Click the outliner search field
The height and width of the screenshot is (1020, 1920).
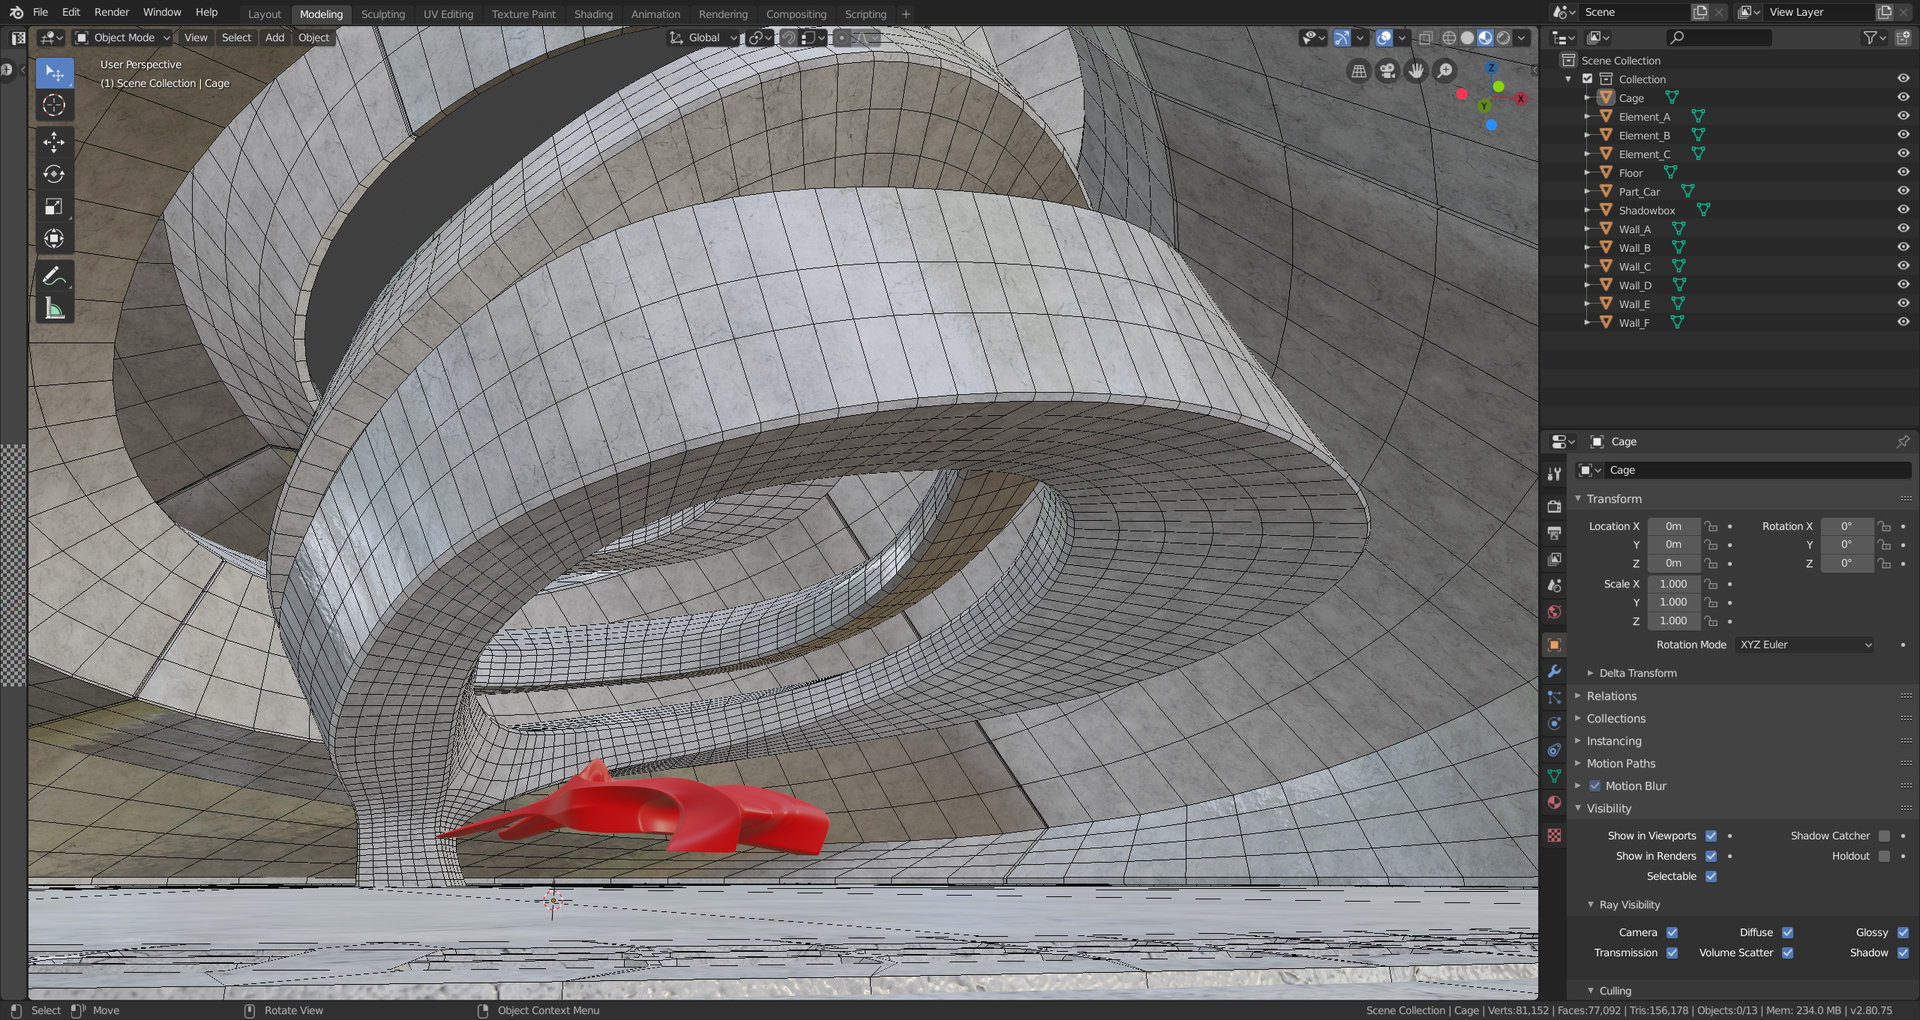coord(1720,37)
